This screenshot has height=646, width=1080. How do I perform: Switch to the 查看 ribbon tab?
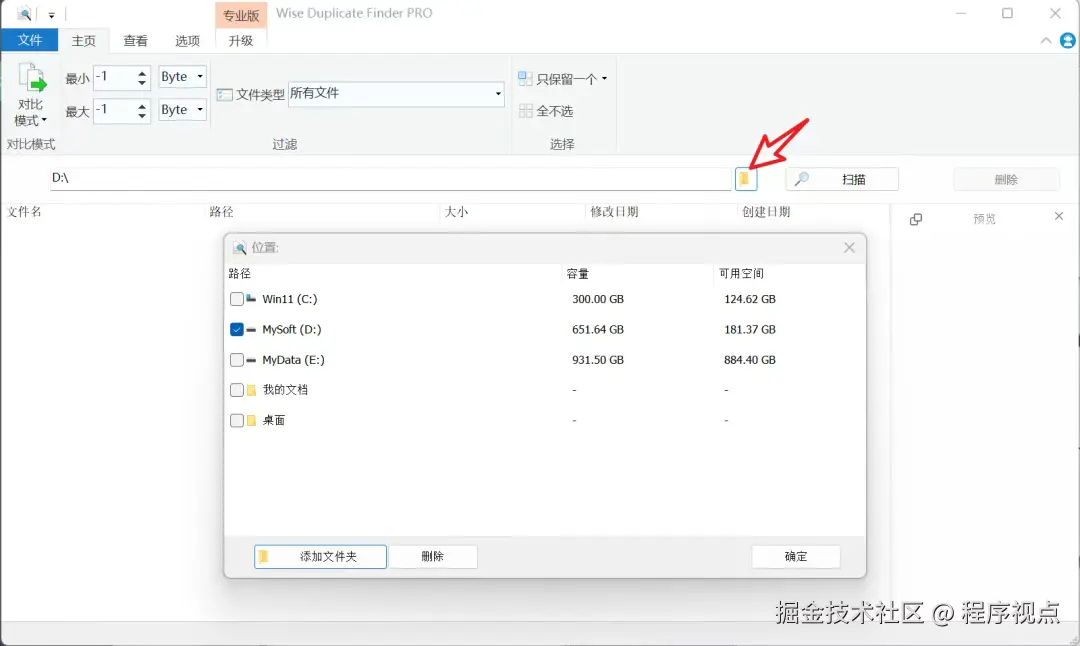click(135, 41)
